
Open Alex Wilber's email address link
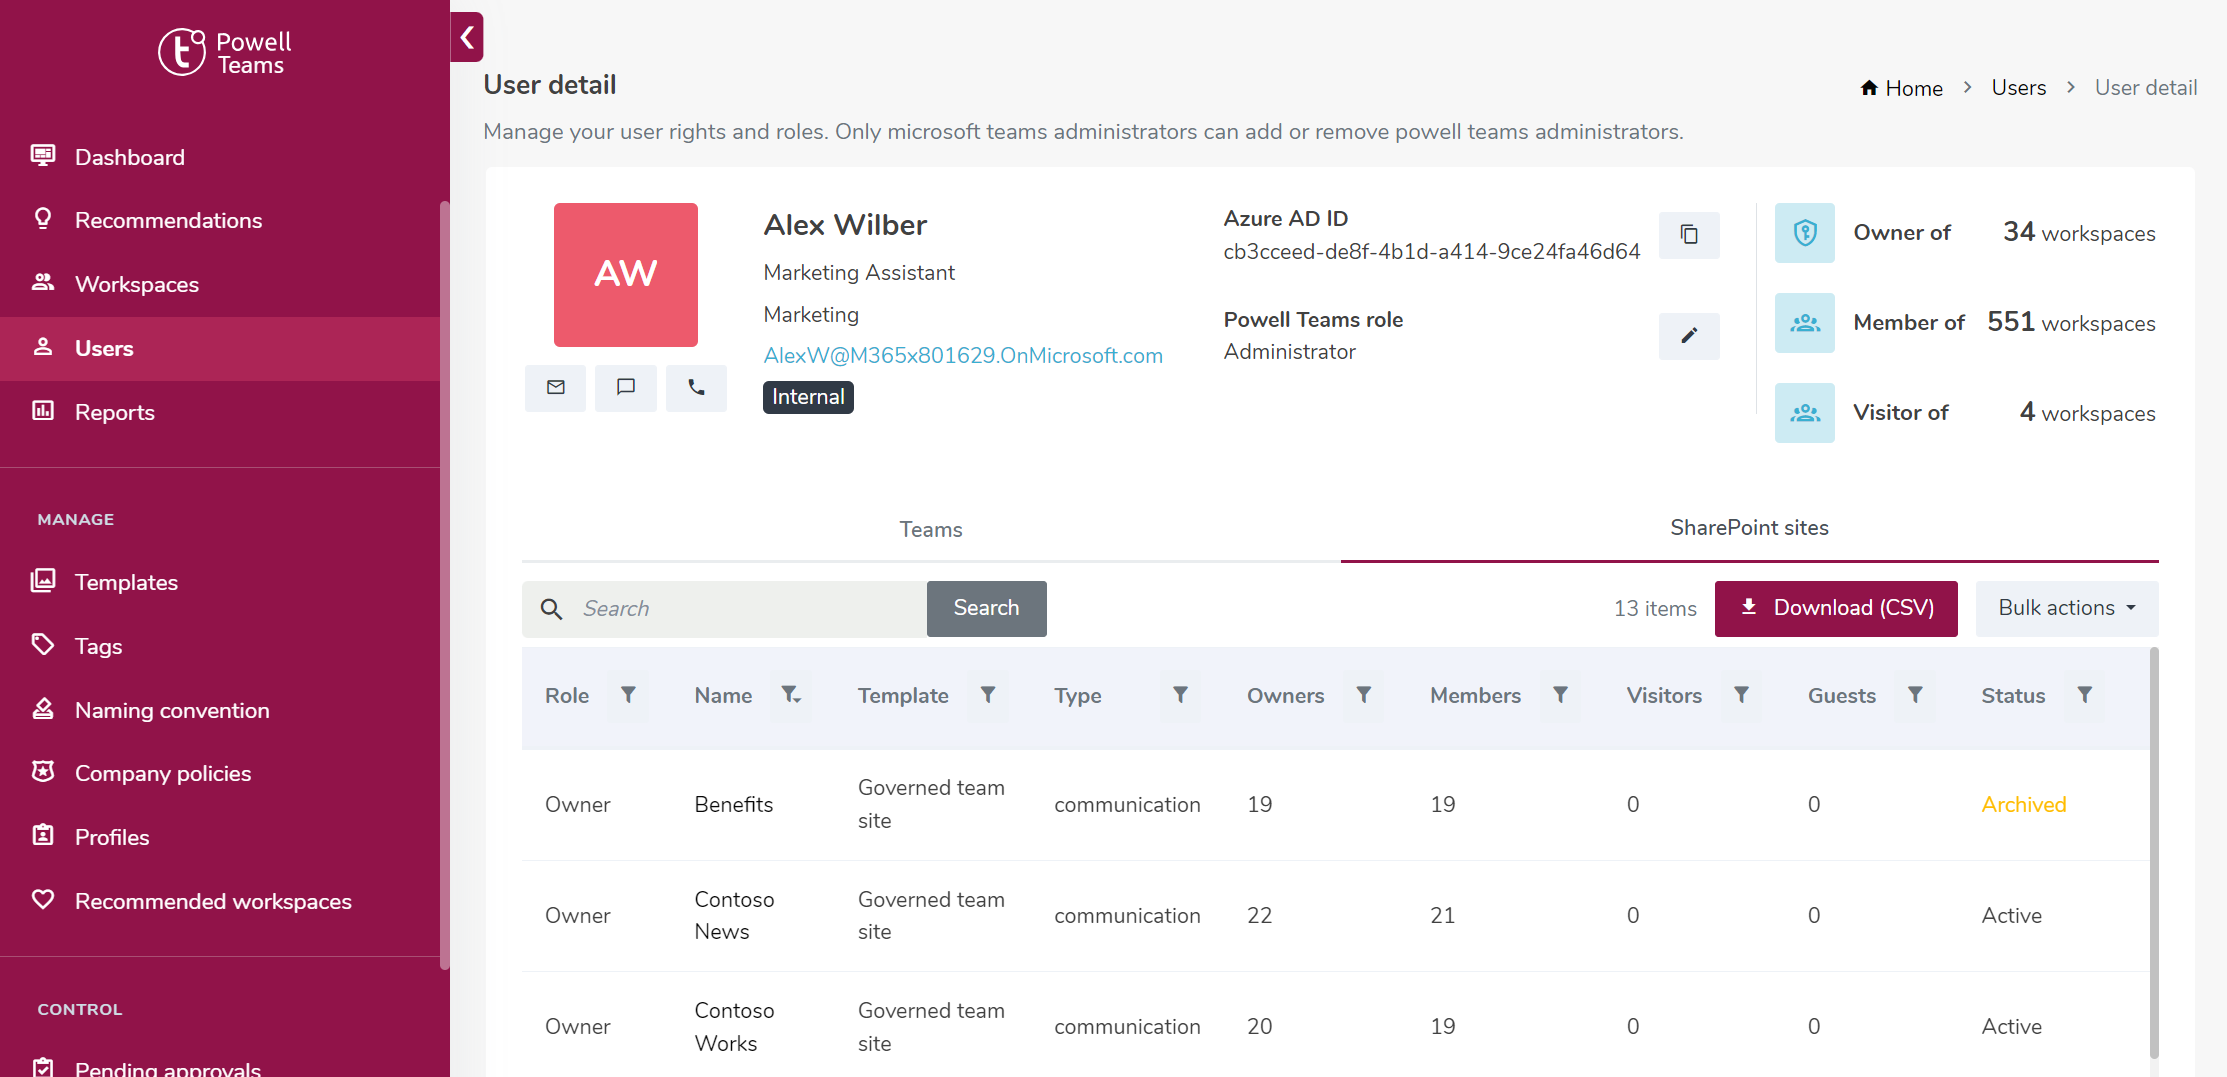963,356
